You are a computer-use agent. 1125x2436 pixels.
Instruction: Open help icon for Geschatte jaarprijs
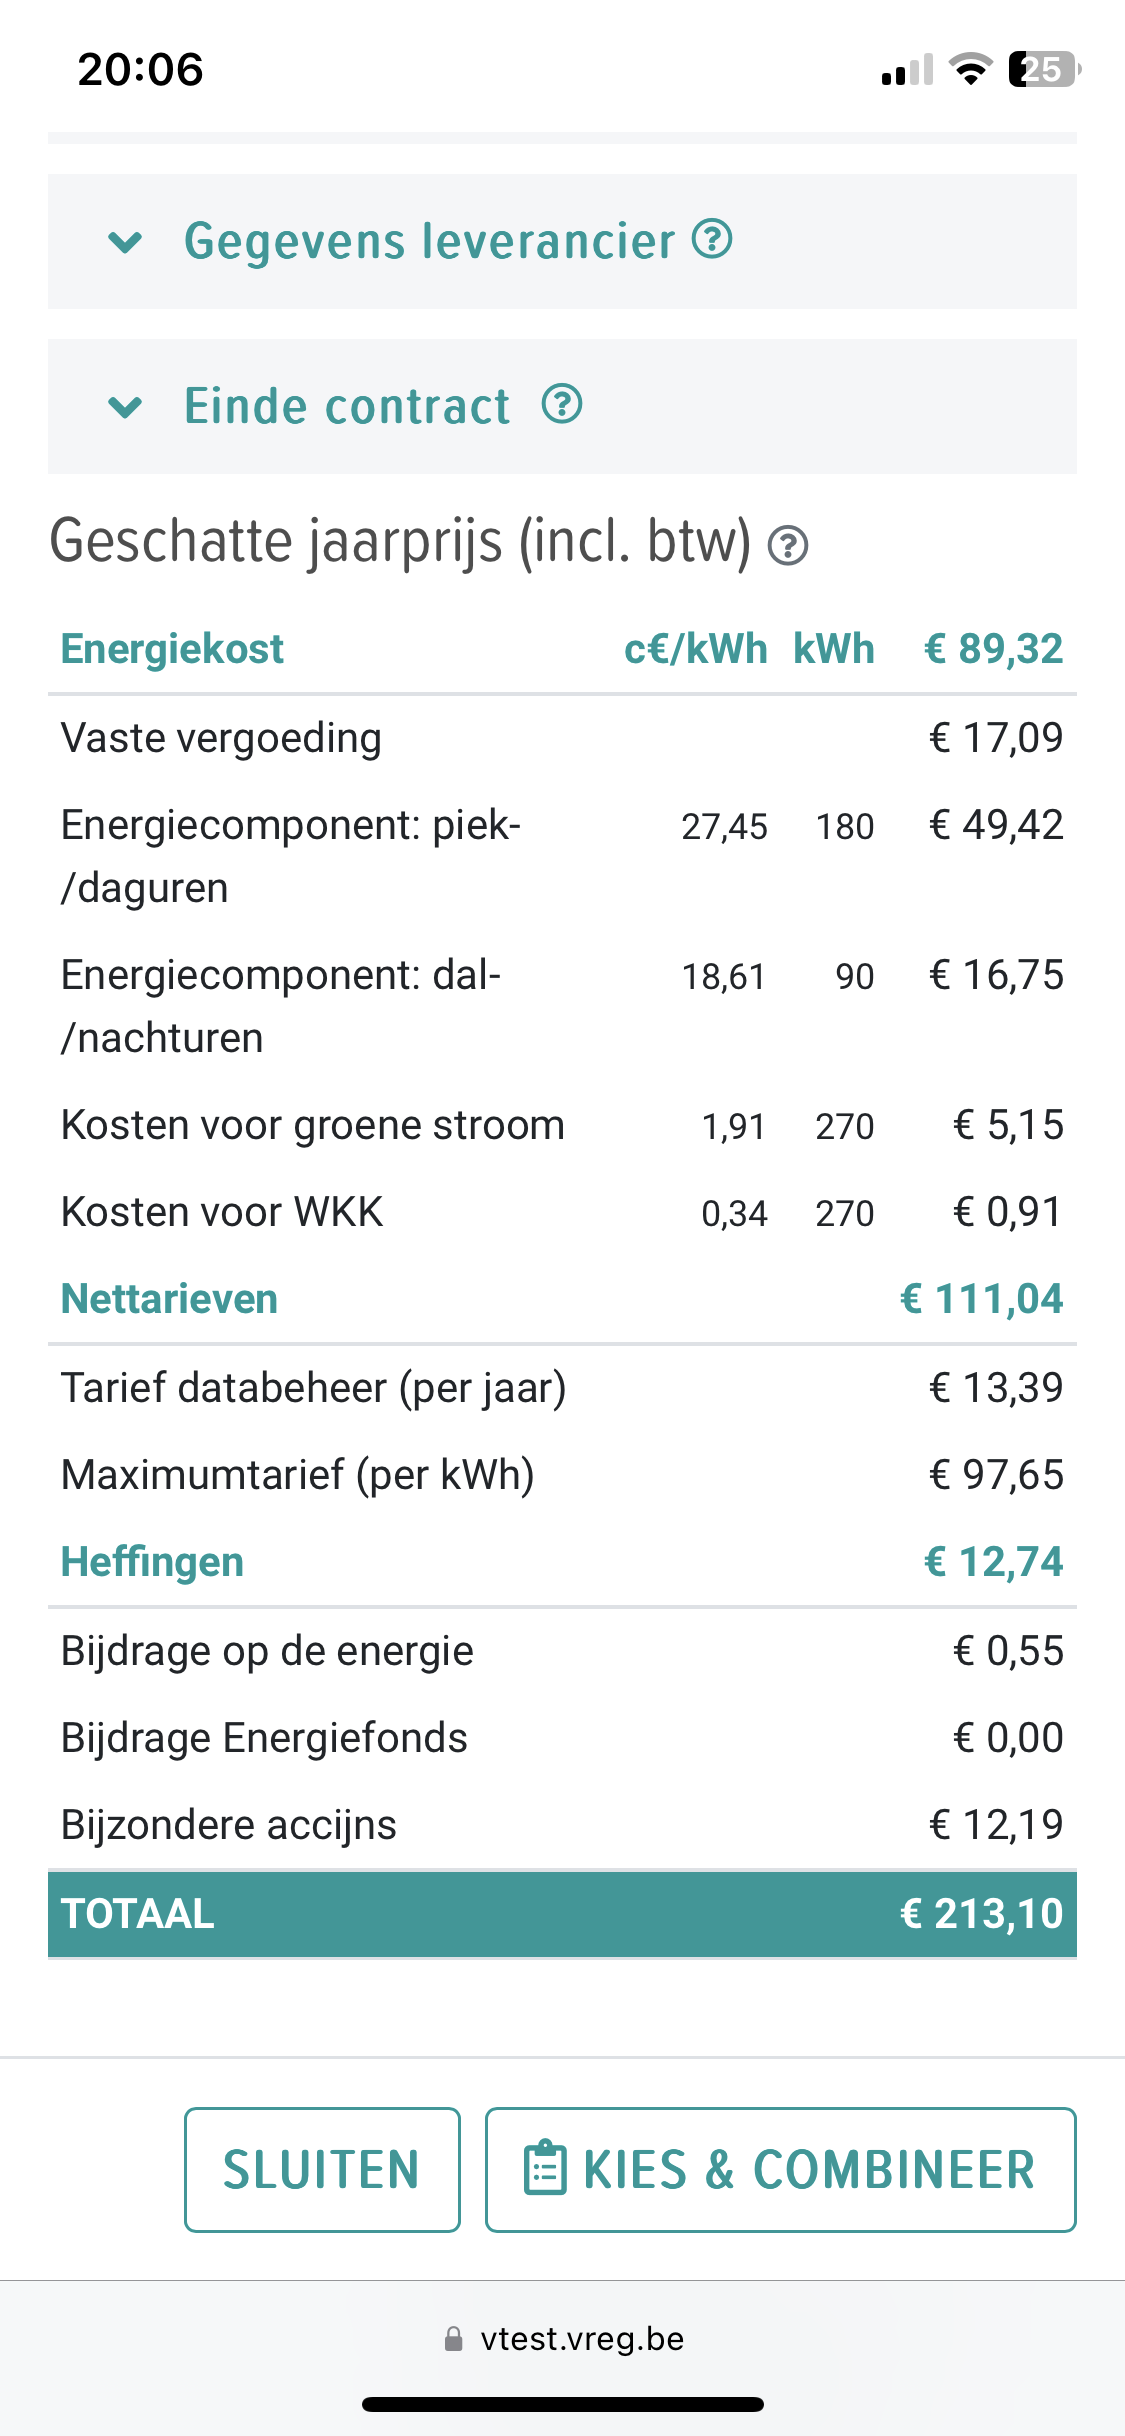click(788, 546)
